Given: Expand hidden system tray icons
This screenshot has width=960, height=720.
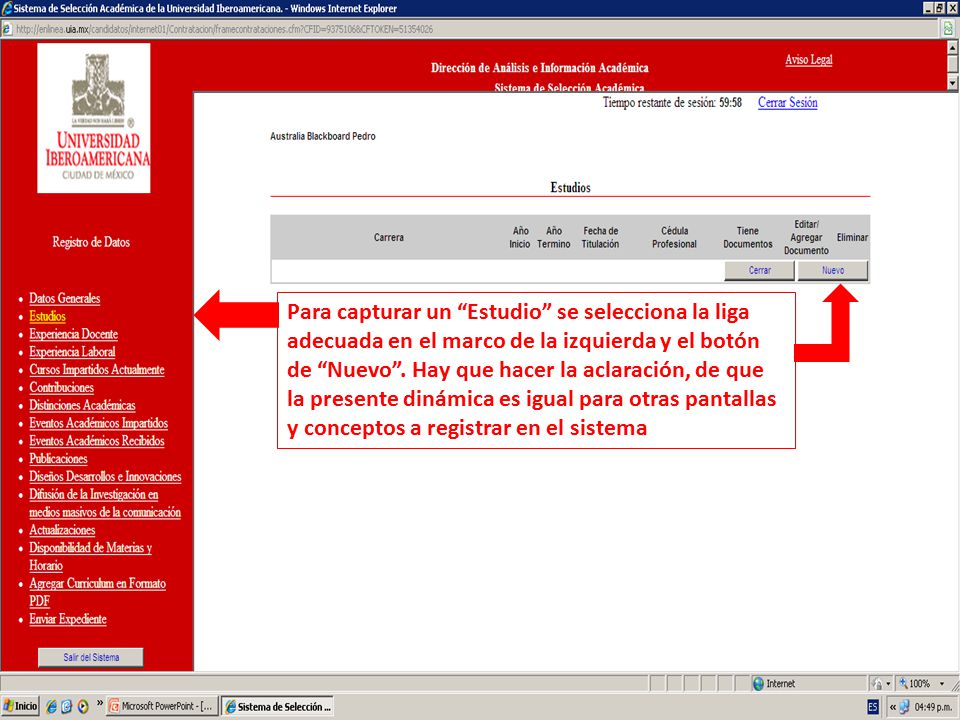Looking at the screenshot, I should tap(893, 707).
